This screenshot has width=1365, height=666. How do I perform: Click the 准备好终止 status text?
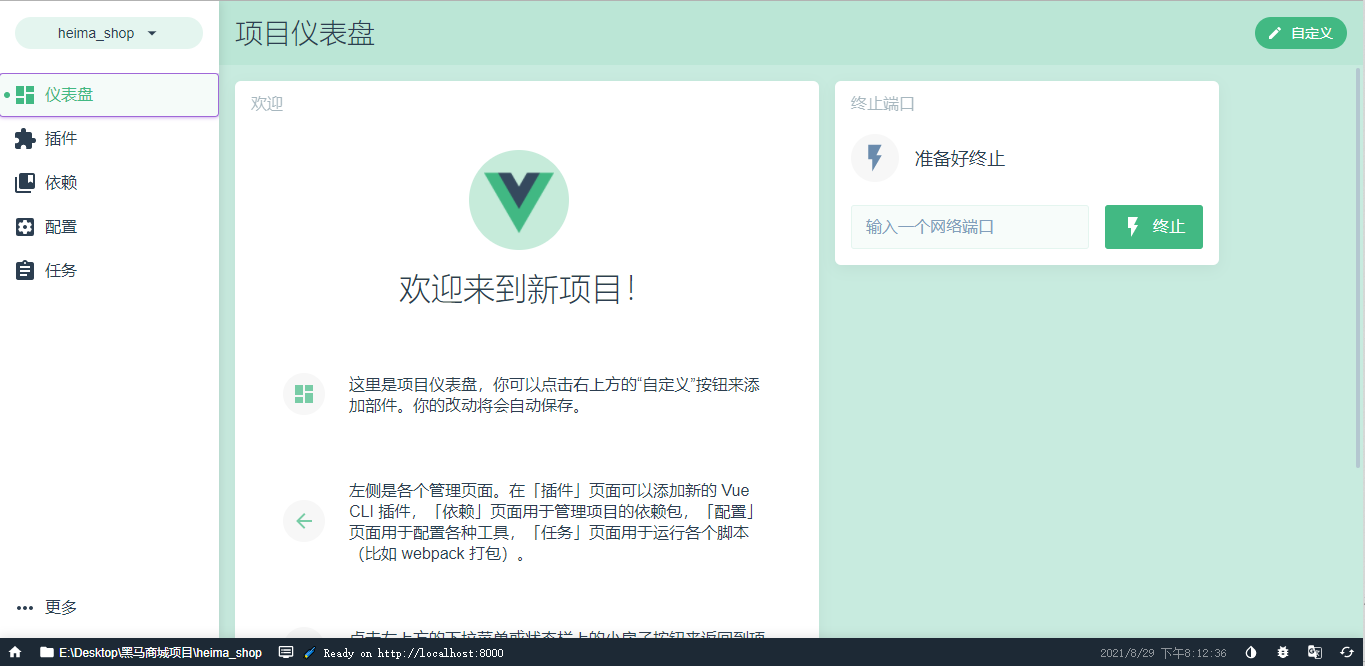click(x=960, y=159)
